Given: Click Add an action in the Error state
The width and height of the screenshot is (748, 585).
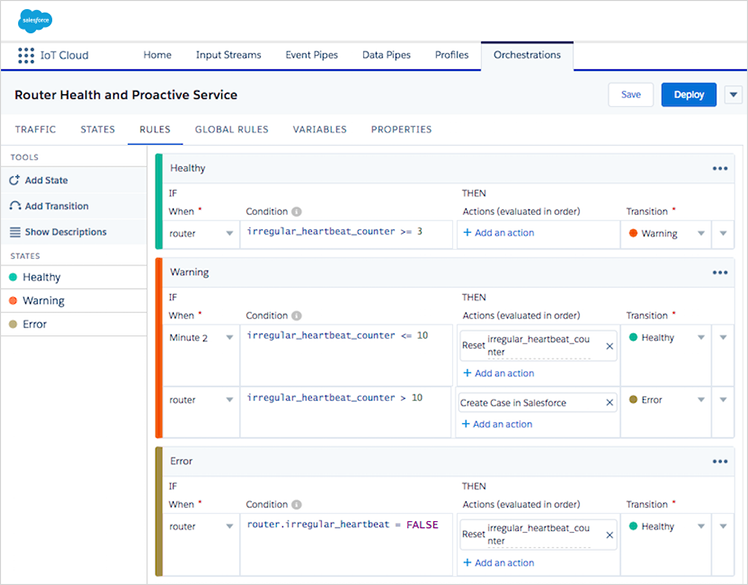Looking at the screenshot, I should [x=499, y=563].
